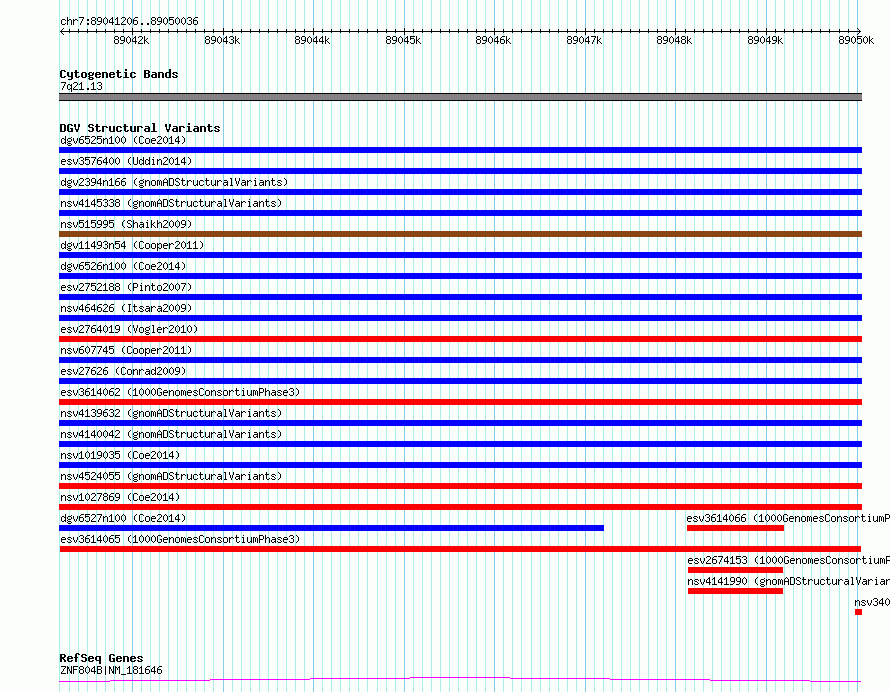Click the 7q21.13 band label
The image size is (890, 692).
(81, 86)
